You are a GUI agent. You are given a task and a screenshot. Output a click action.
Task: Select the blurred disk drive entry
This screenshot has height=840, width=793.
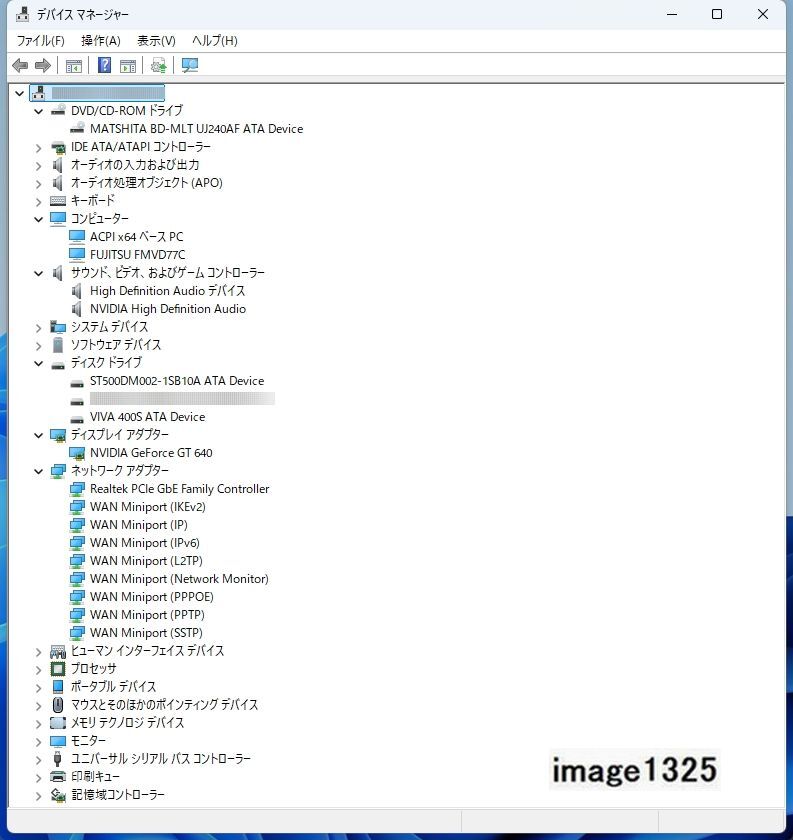point(182,399)
